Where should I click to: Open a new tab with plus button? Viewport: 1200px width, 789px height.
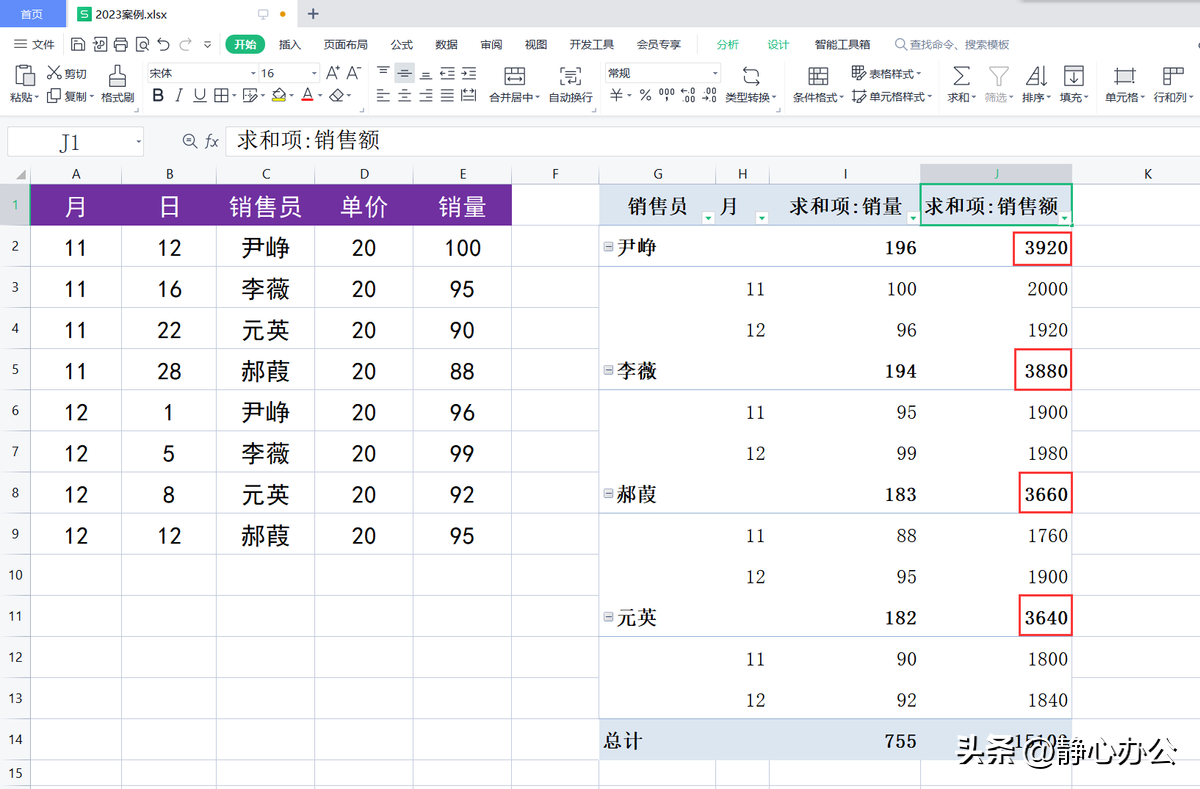(x=313, y=14)
